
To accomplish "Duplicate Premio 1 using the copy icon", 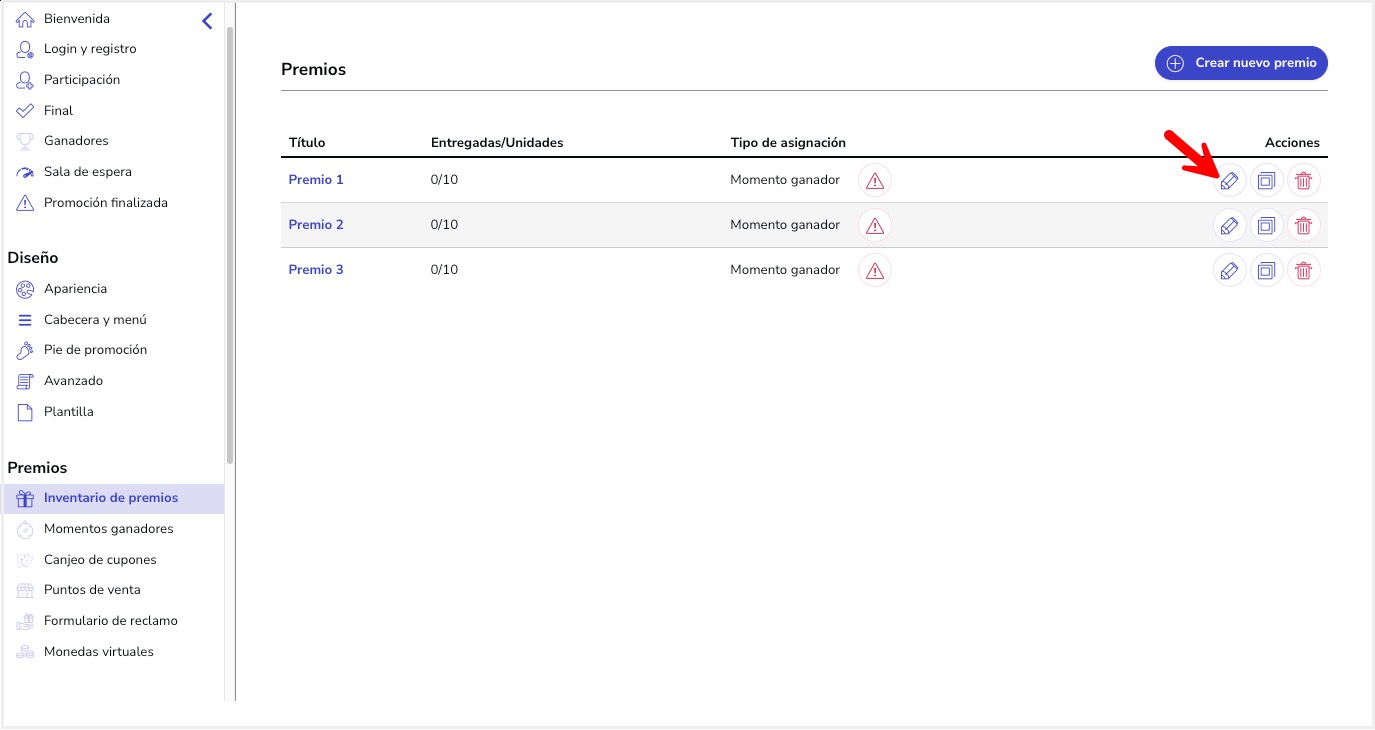I will coord(1267,181).
